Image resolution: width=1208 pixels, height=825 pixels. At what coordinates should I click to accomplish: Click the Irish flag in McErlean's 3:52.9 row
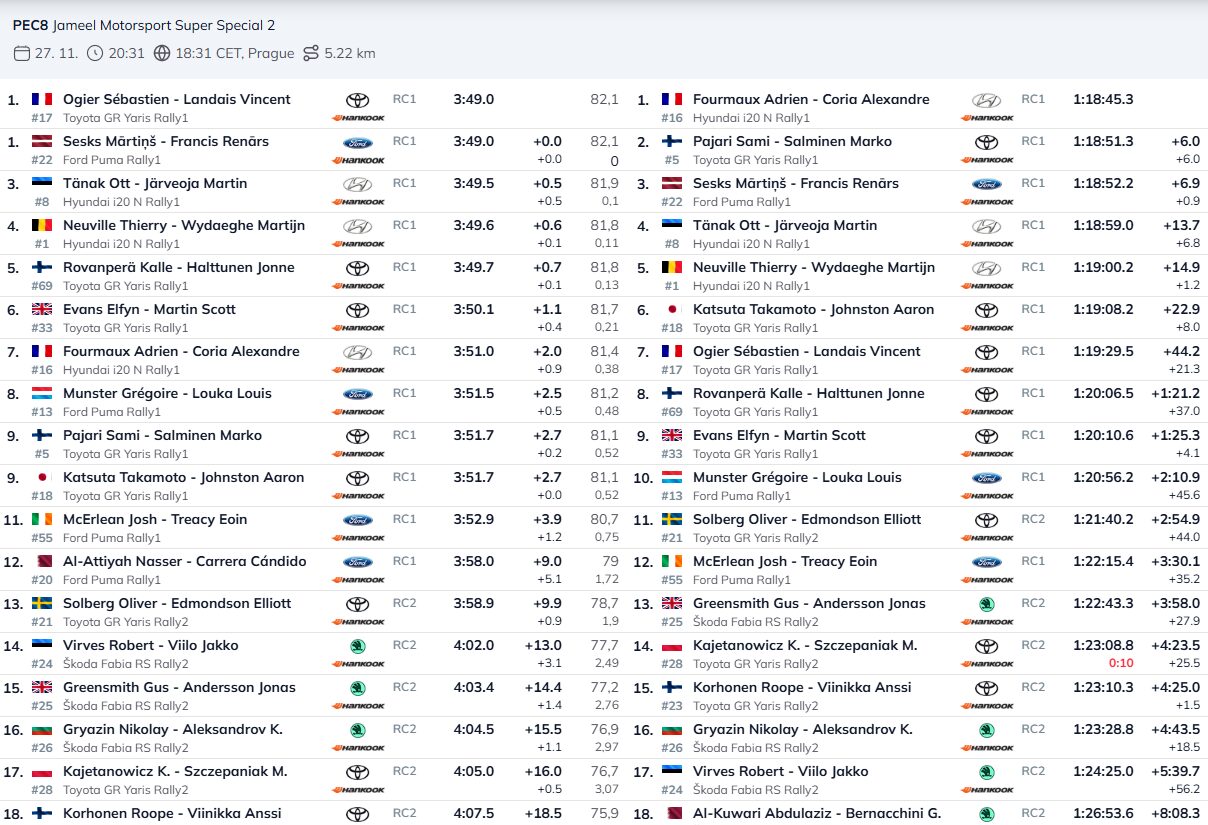click(42, 520)
